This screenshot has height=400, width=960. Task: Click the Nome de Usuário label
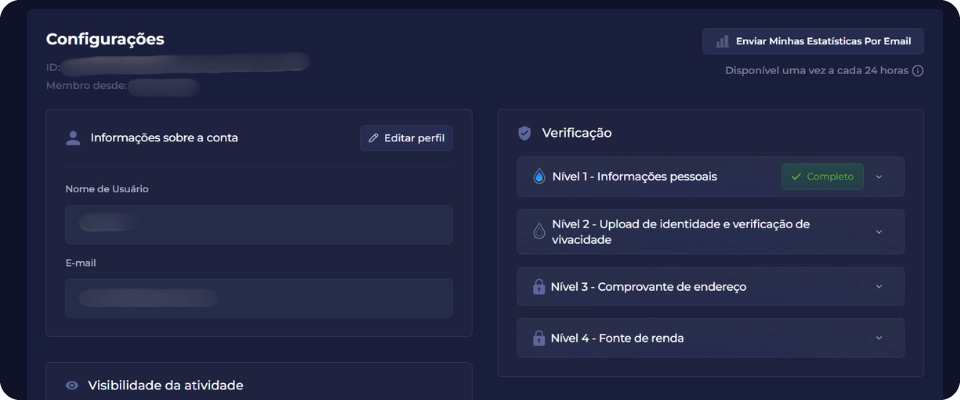[107, 189]
